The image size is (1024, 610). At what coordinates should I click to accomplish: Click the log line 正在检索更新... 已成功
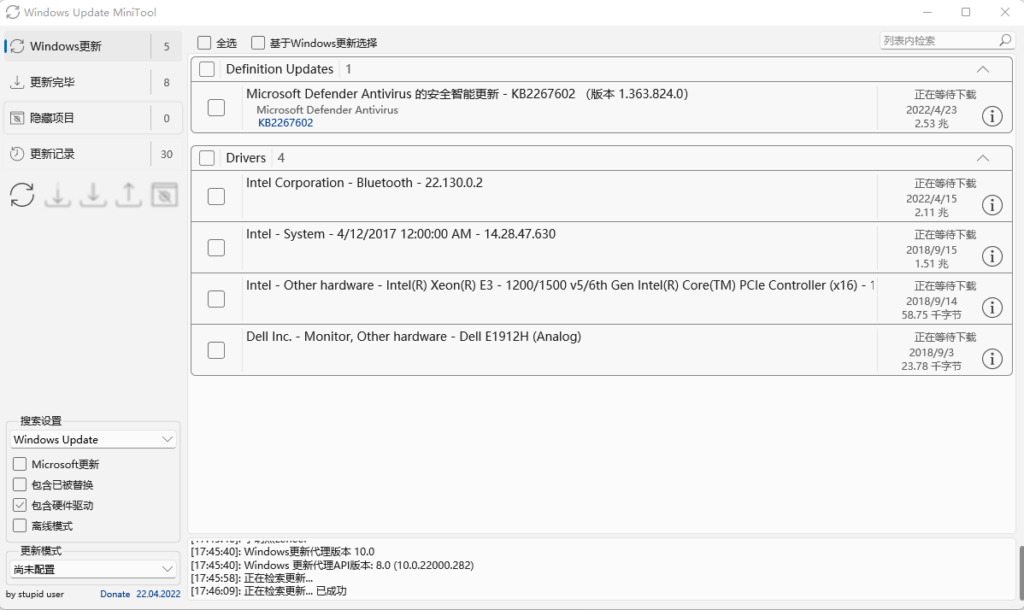[268, 591]
